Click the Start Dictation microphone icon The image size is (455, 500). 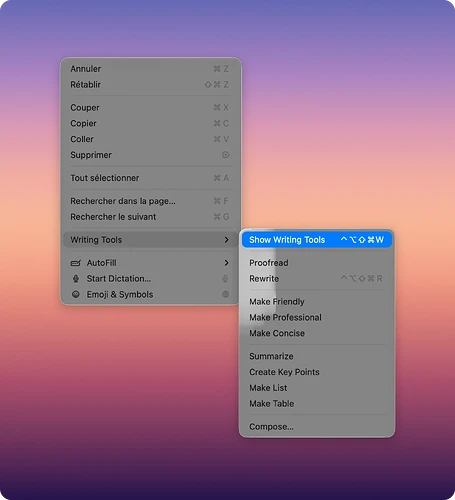click(x=76, y=279)
